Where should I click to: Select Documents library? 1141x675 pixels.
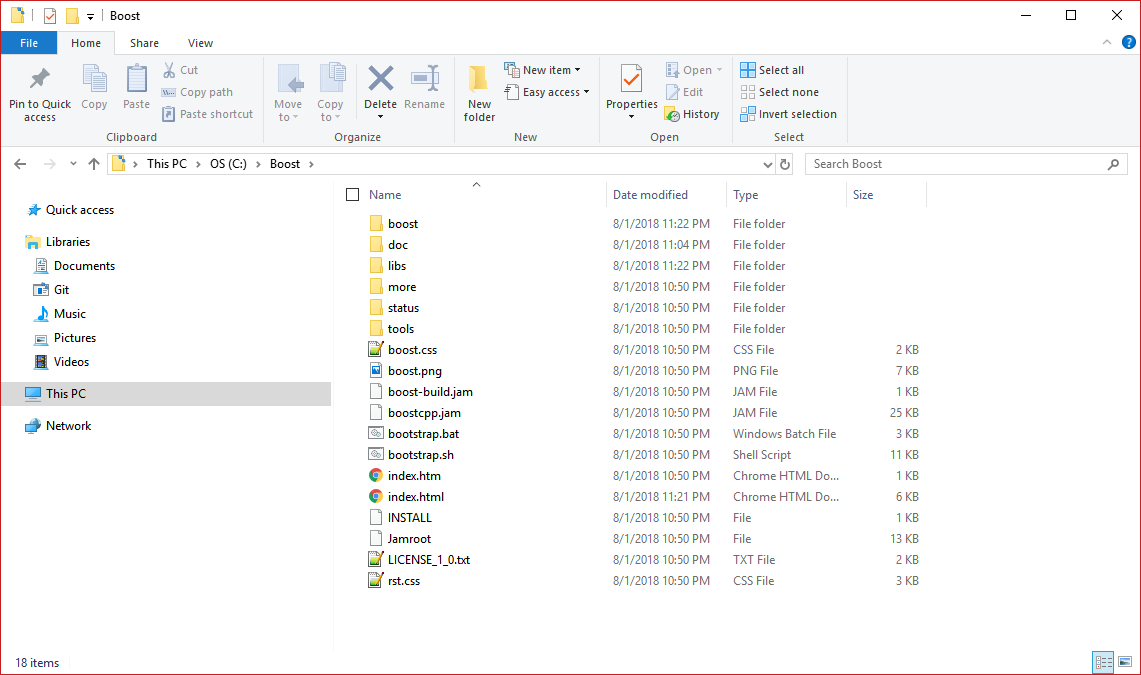coord(84,266)
